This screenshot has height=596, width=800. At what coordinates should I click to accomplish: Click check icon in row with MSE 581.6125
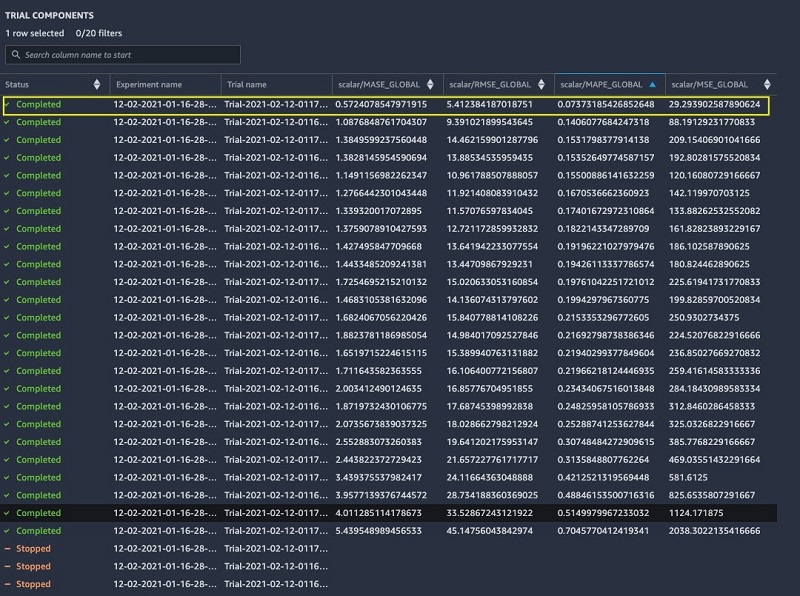click(7, 478)
